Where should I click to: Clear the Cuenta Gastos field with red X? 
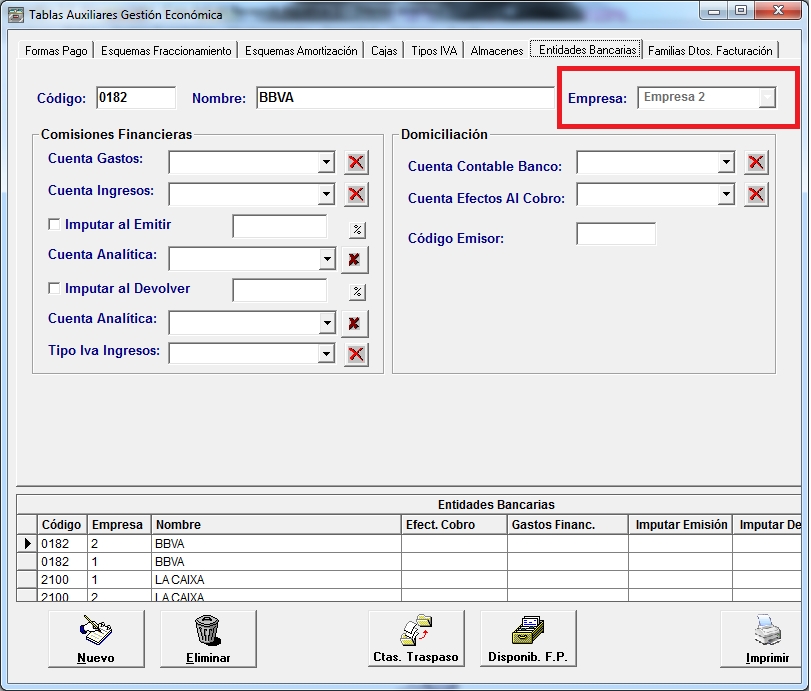pos(356,162)
